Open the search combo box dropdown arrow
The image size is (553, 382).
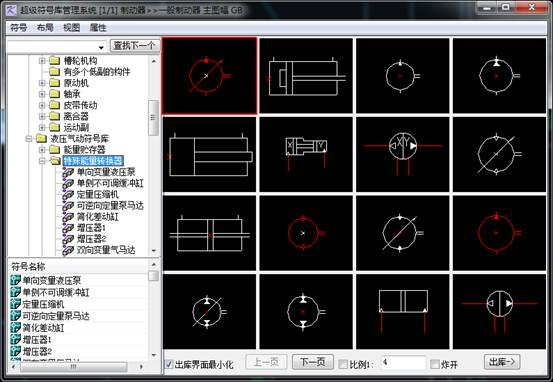(x=102, y=47)
